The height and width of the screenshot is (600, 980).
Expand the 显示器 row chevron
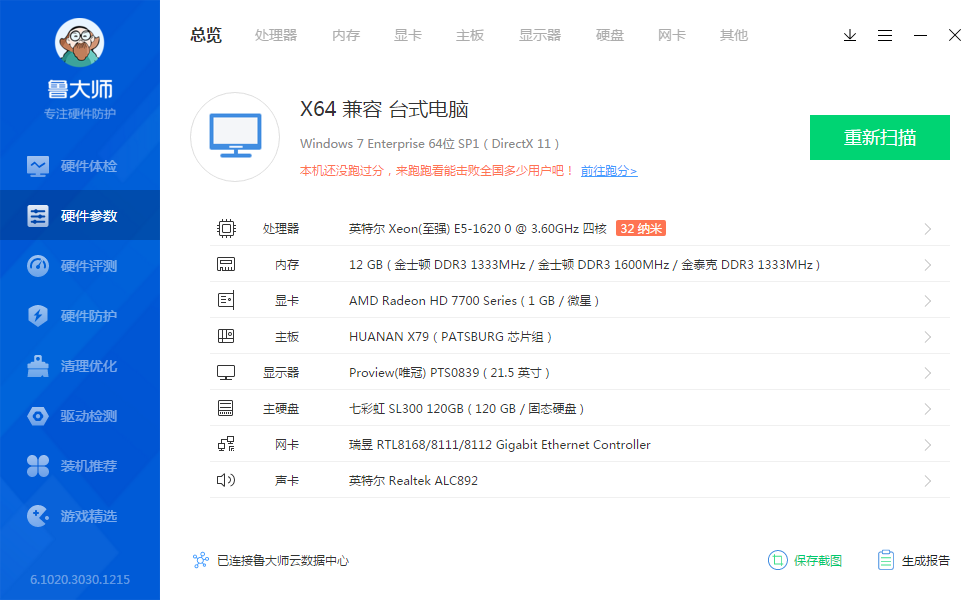pos(928,372)
